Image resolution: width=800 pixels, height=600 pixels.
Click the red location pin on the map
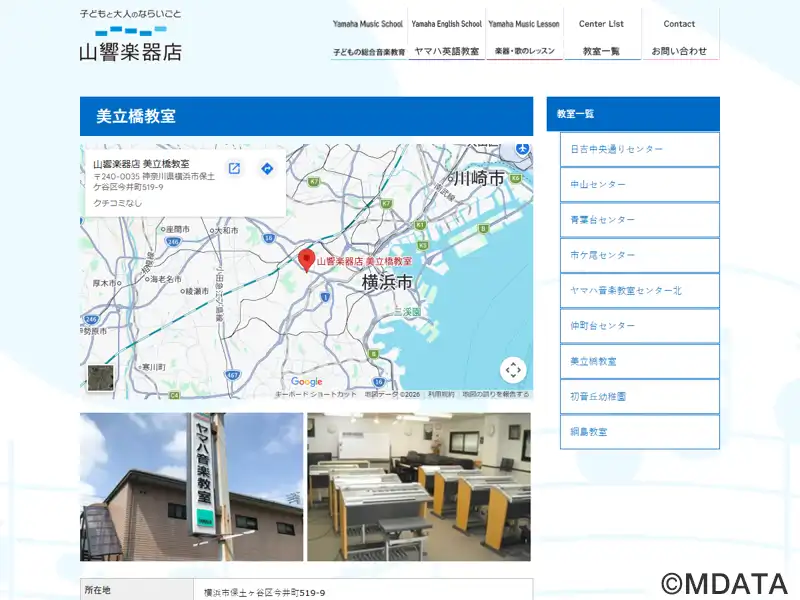click(x=306, y=259)
